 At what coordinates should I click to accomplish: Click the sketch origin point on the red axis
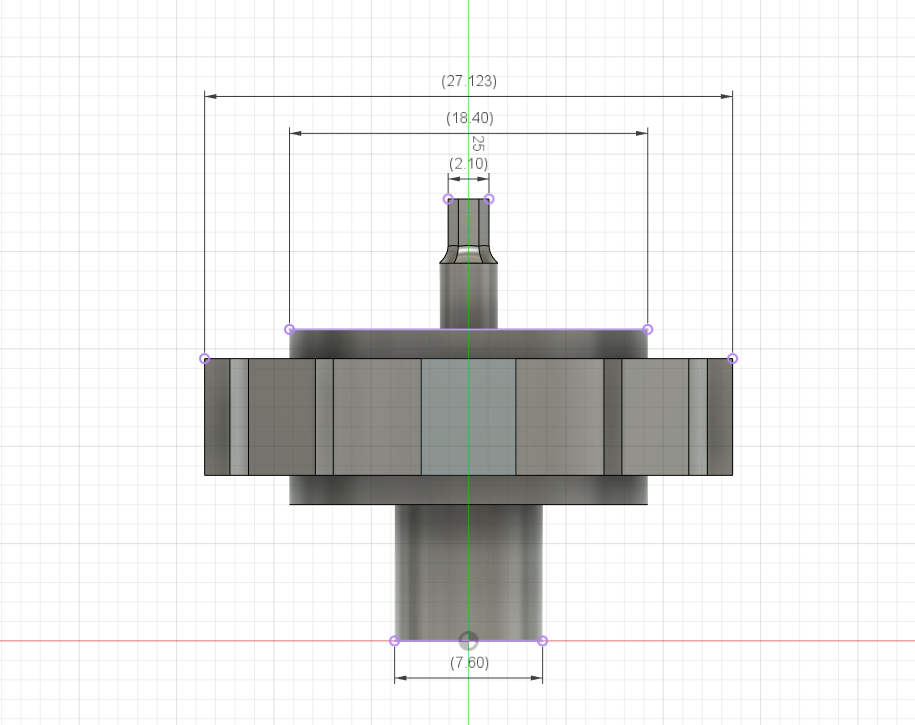pyautogui.click(x=469, y=640)
